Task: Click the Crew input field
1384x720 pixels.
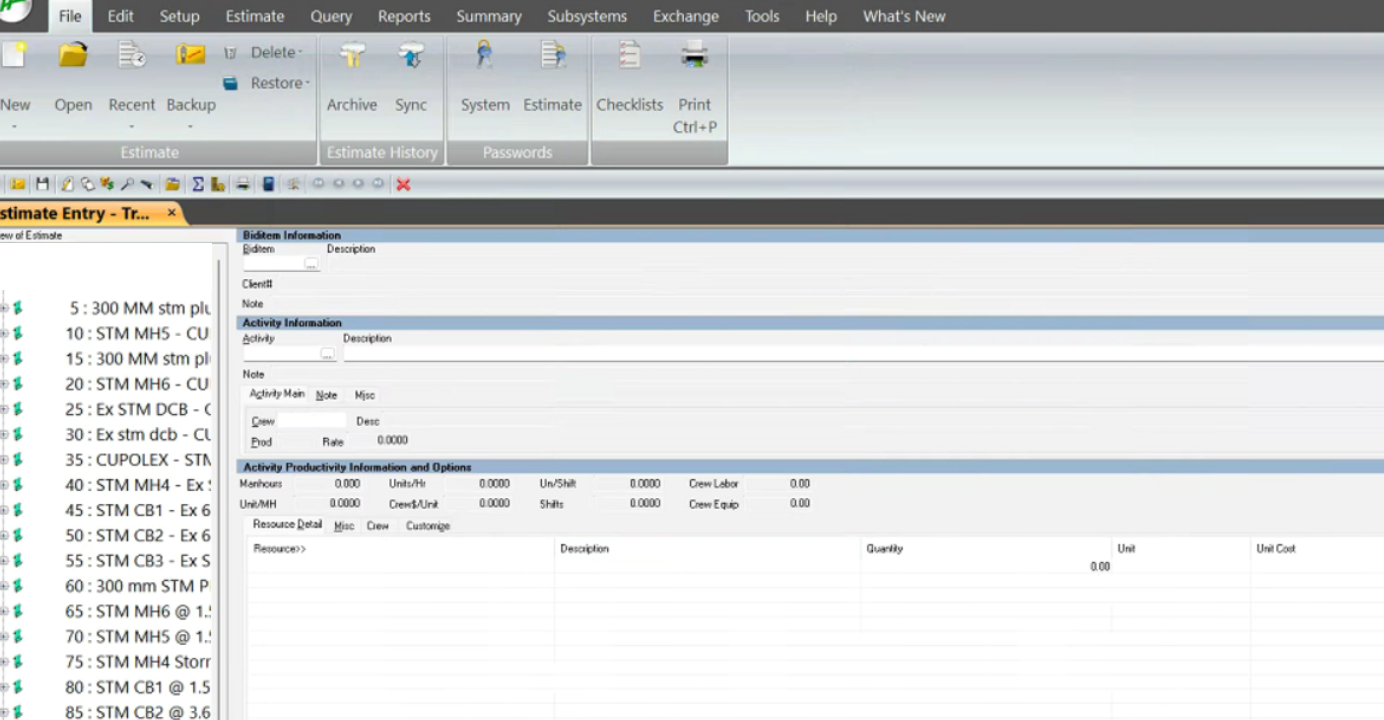Action: tap(311, 421)
